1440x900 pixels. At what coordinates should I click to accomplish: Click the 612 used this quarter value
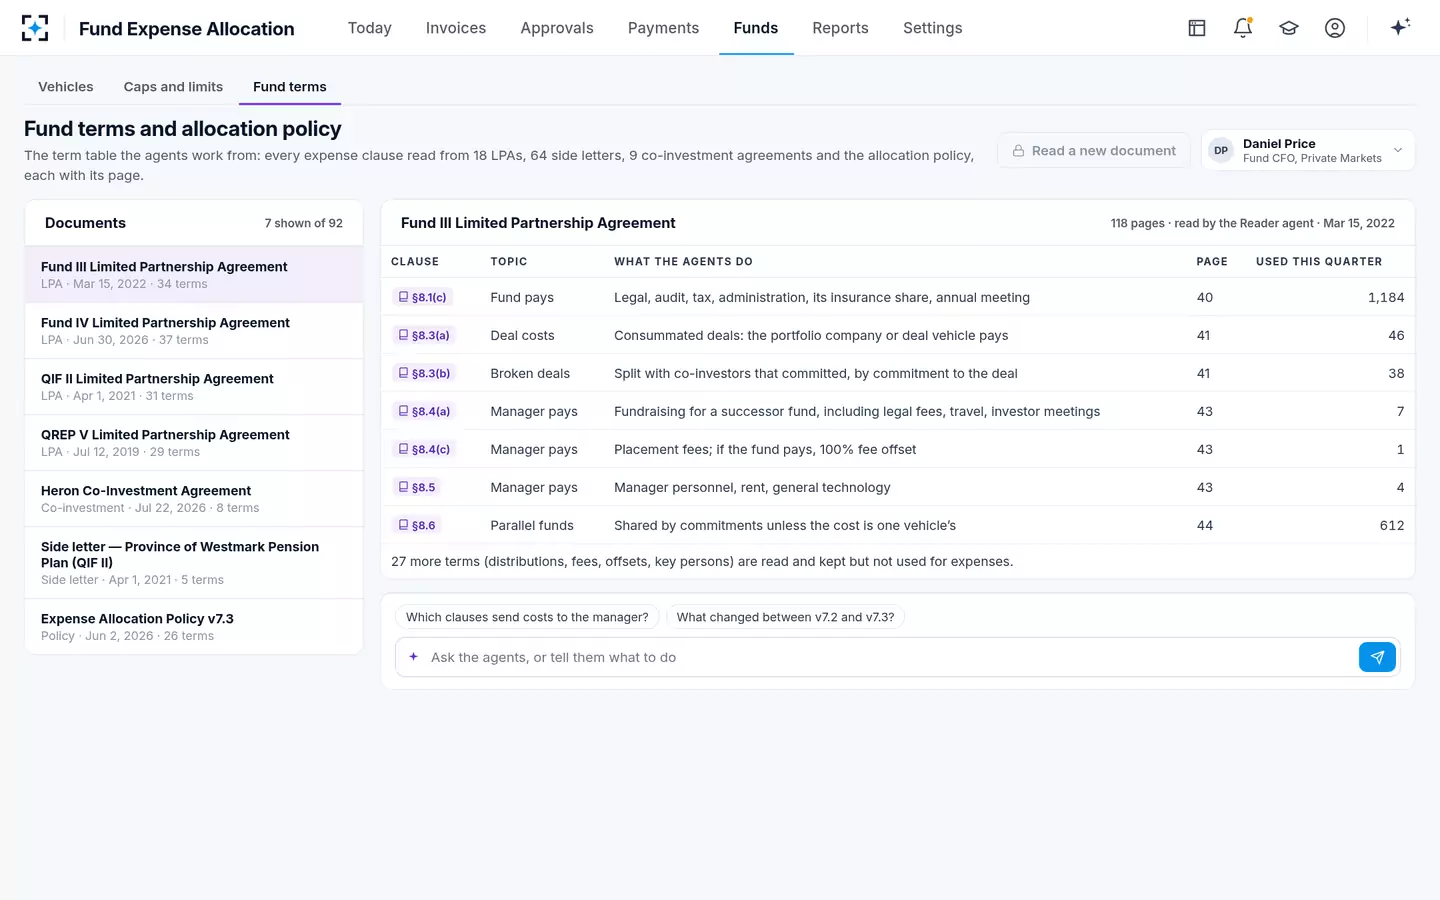[1392, 525]
